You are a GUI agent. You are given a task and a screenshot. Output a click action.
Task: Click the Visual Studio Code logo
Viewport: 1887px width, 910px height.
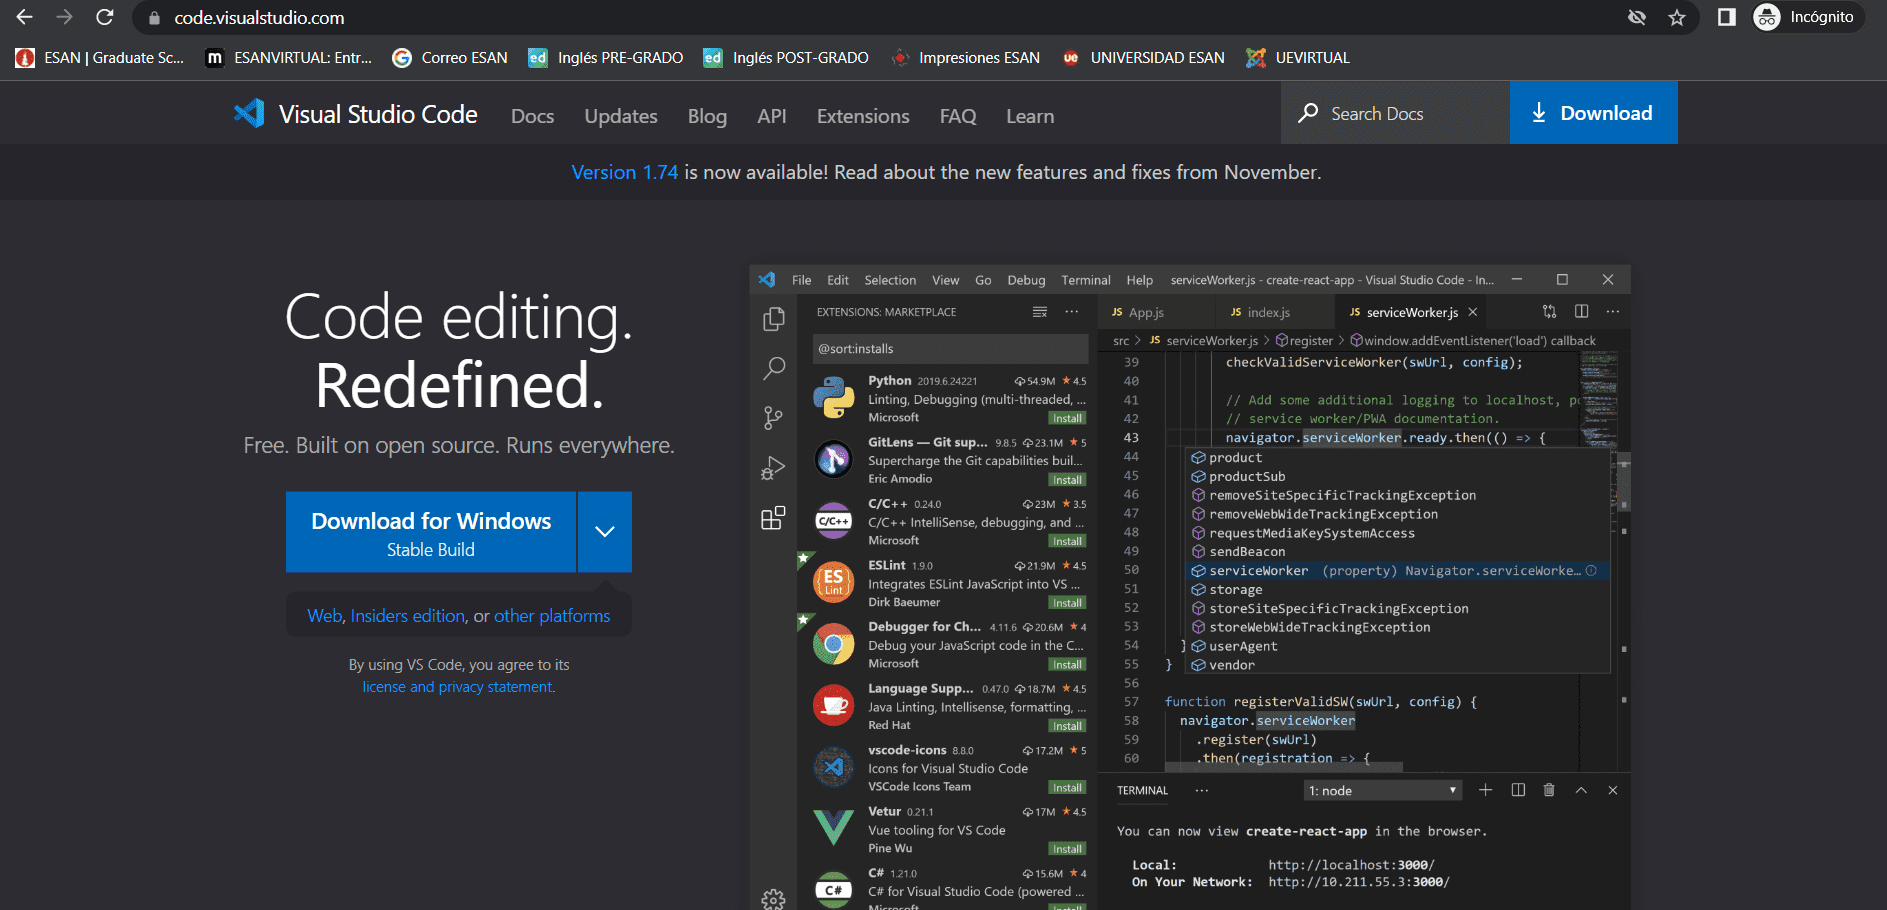pyautogui.click(x=355, y=114)
